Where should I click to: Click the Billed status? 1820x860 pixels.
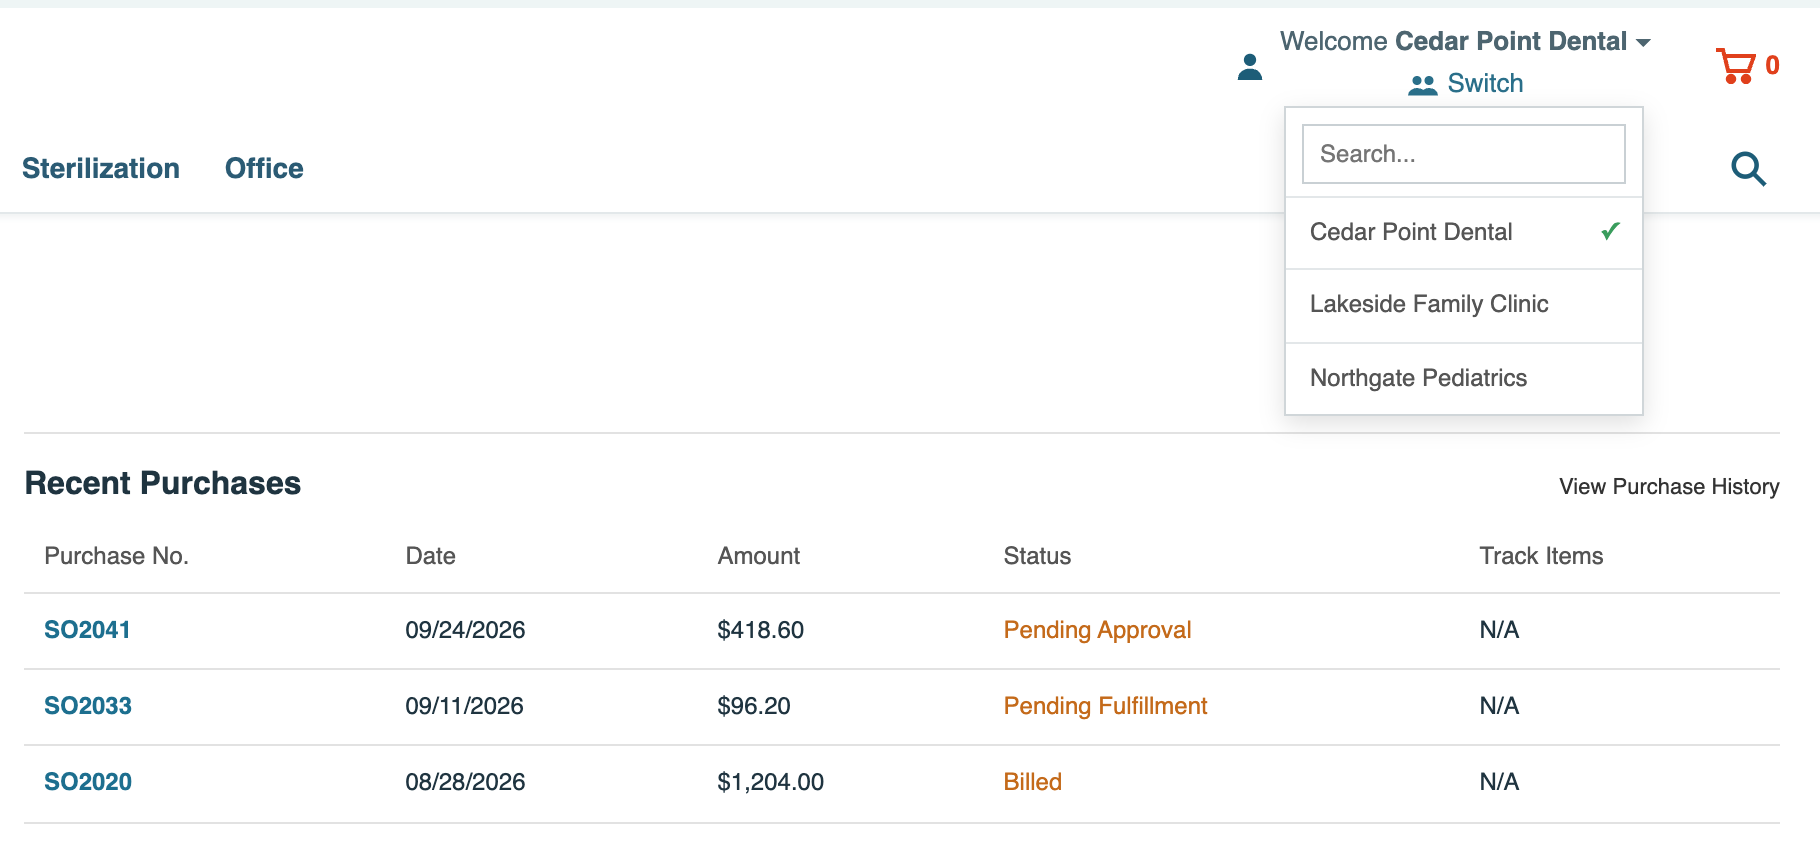pos(1032,782)
